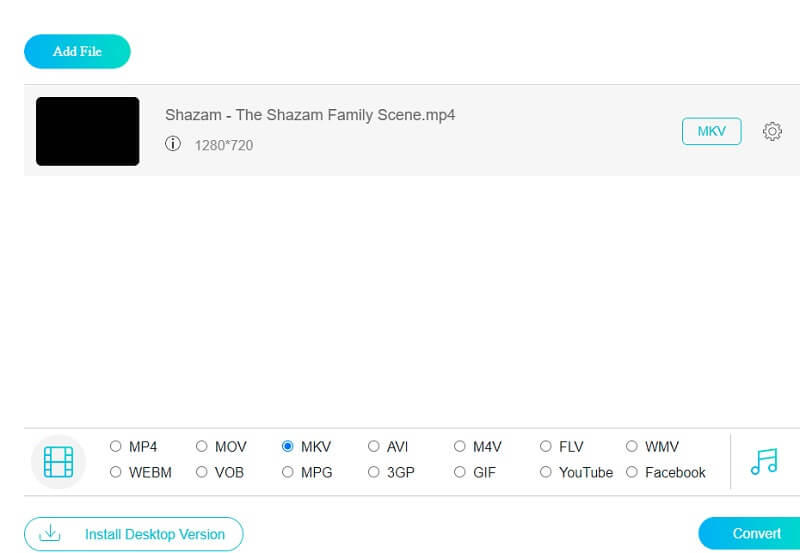Start conversion with the Convert button
The image size is (800, 553).
[x=756, y=534]
